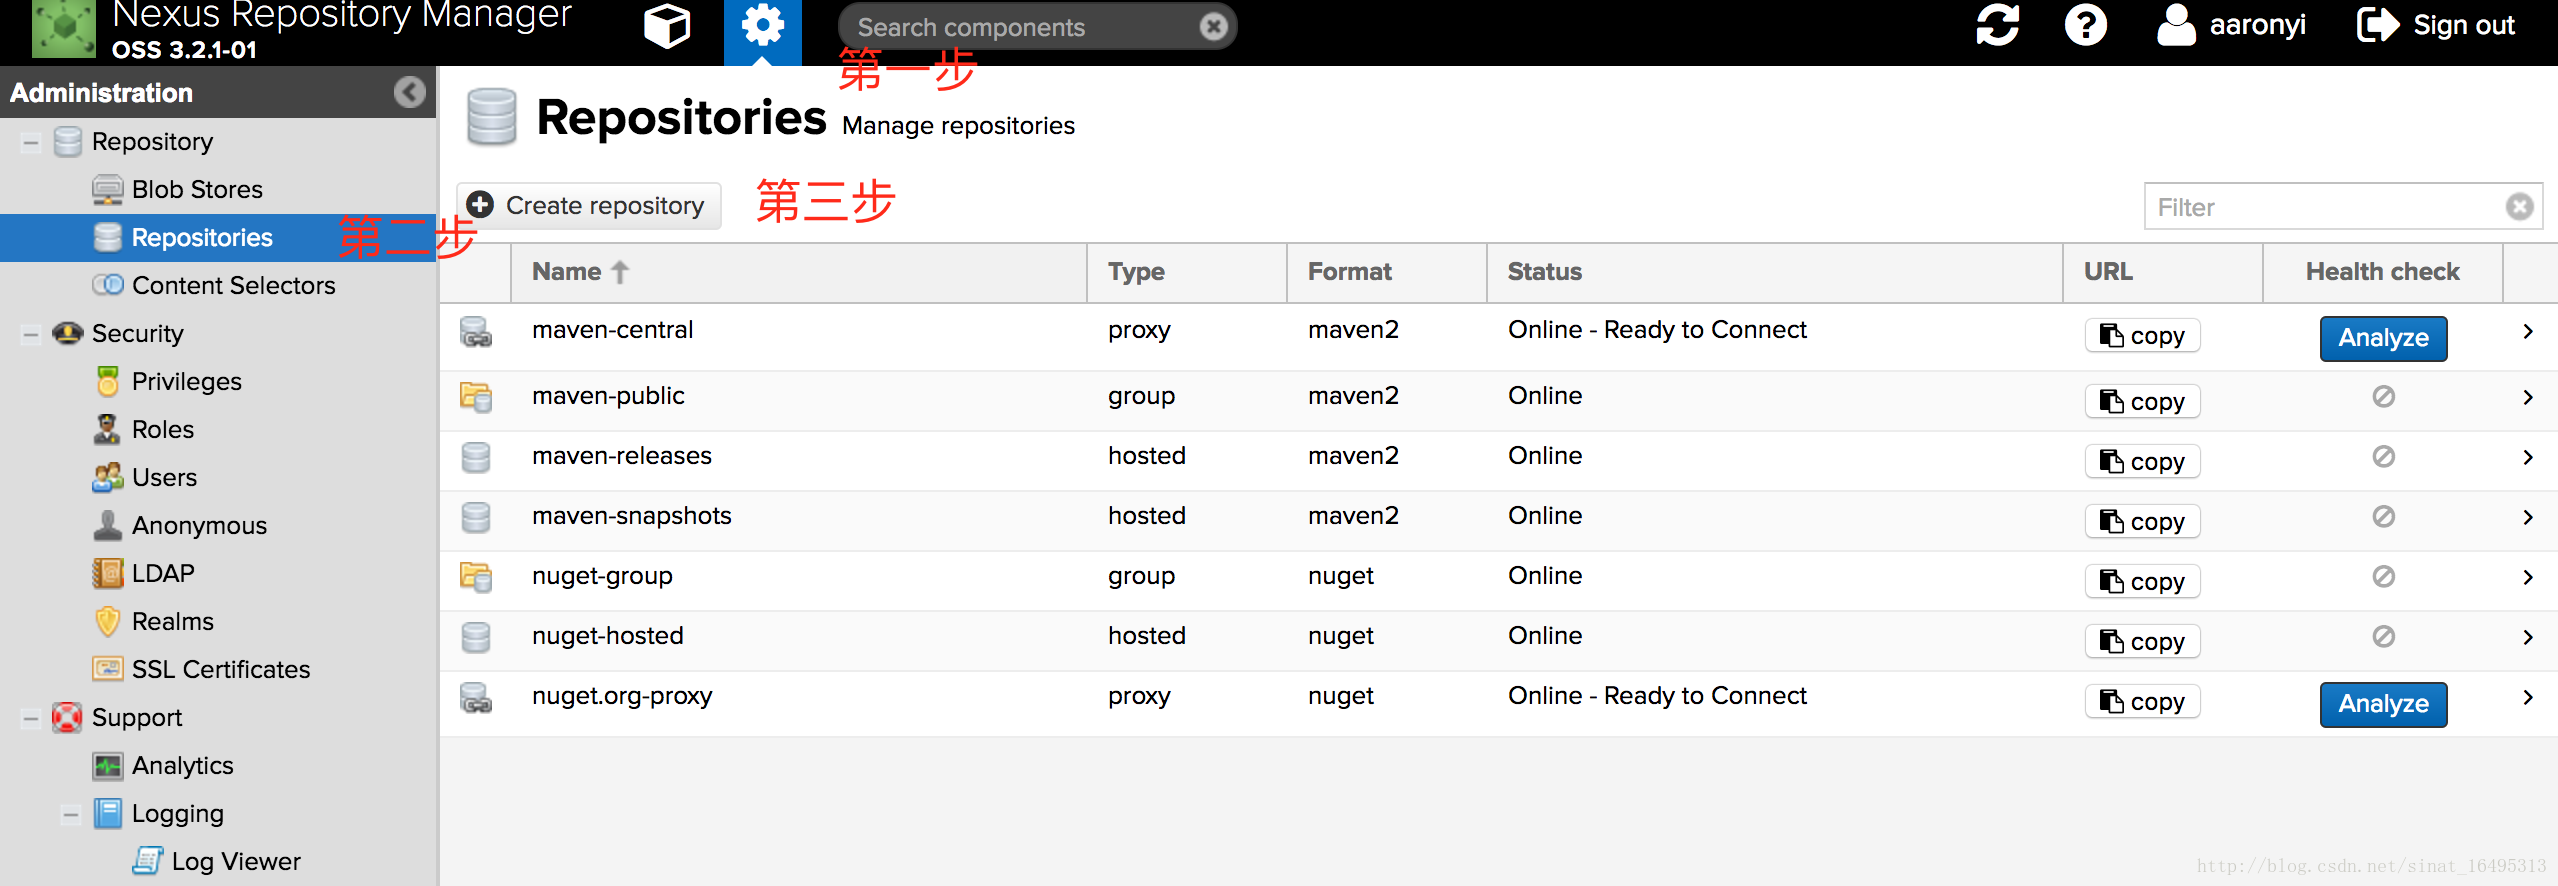Screen dimensions: 2558x886
Task: Analyze nuget.org-proxy health check
Action: coord(2383,704)
